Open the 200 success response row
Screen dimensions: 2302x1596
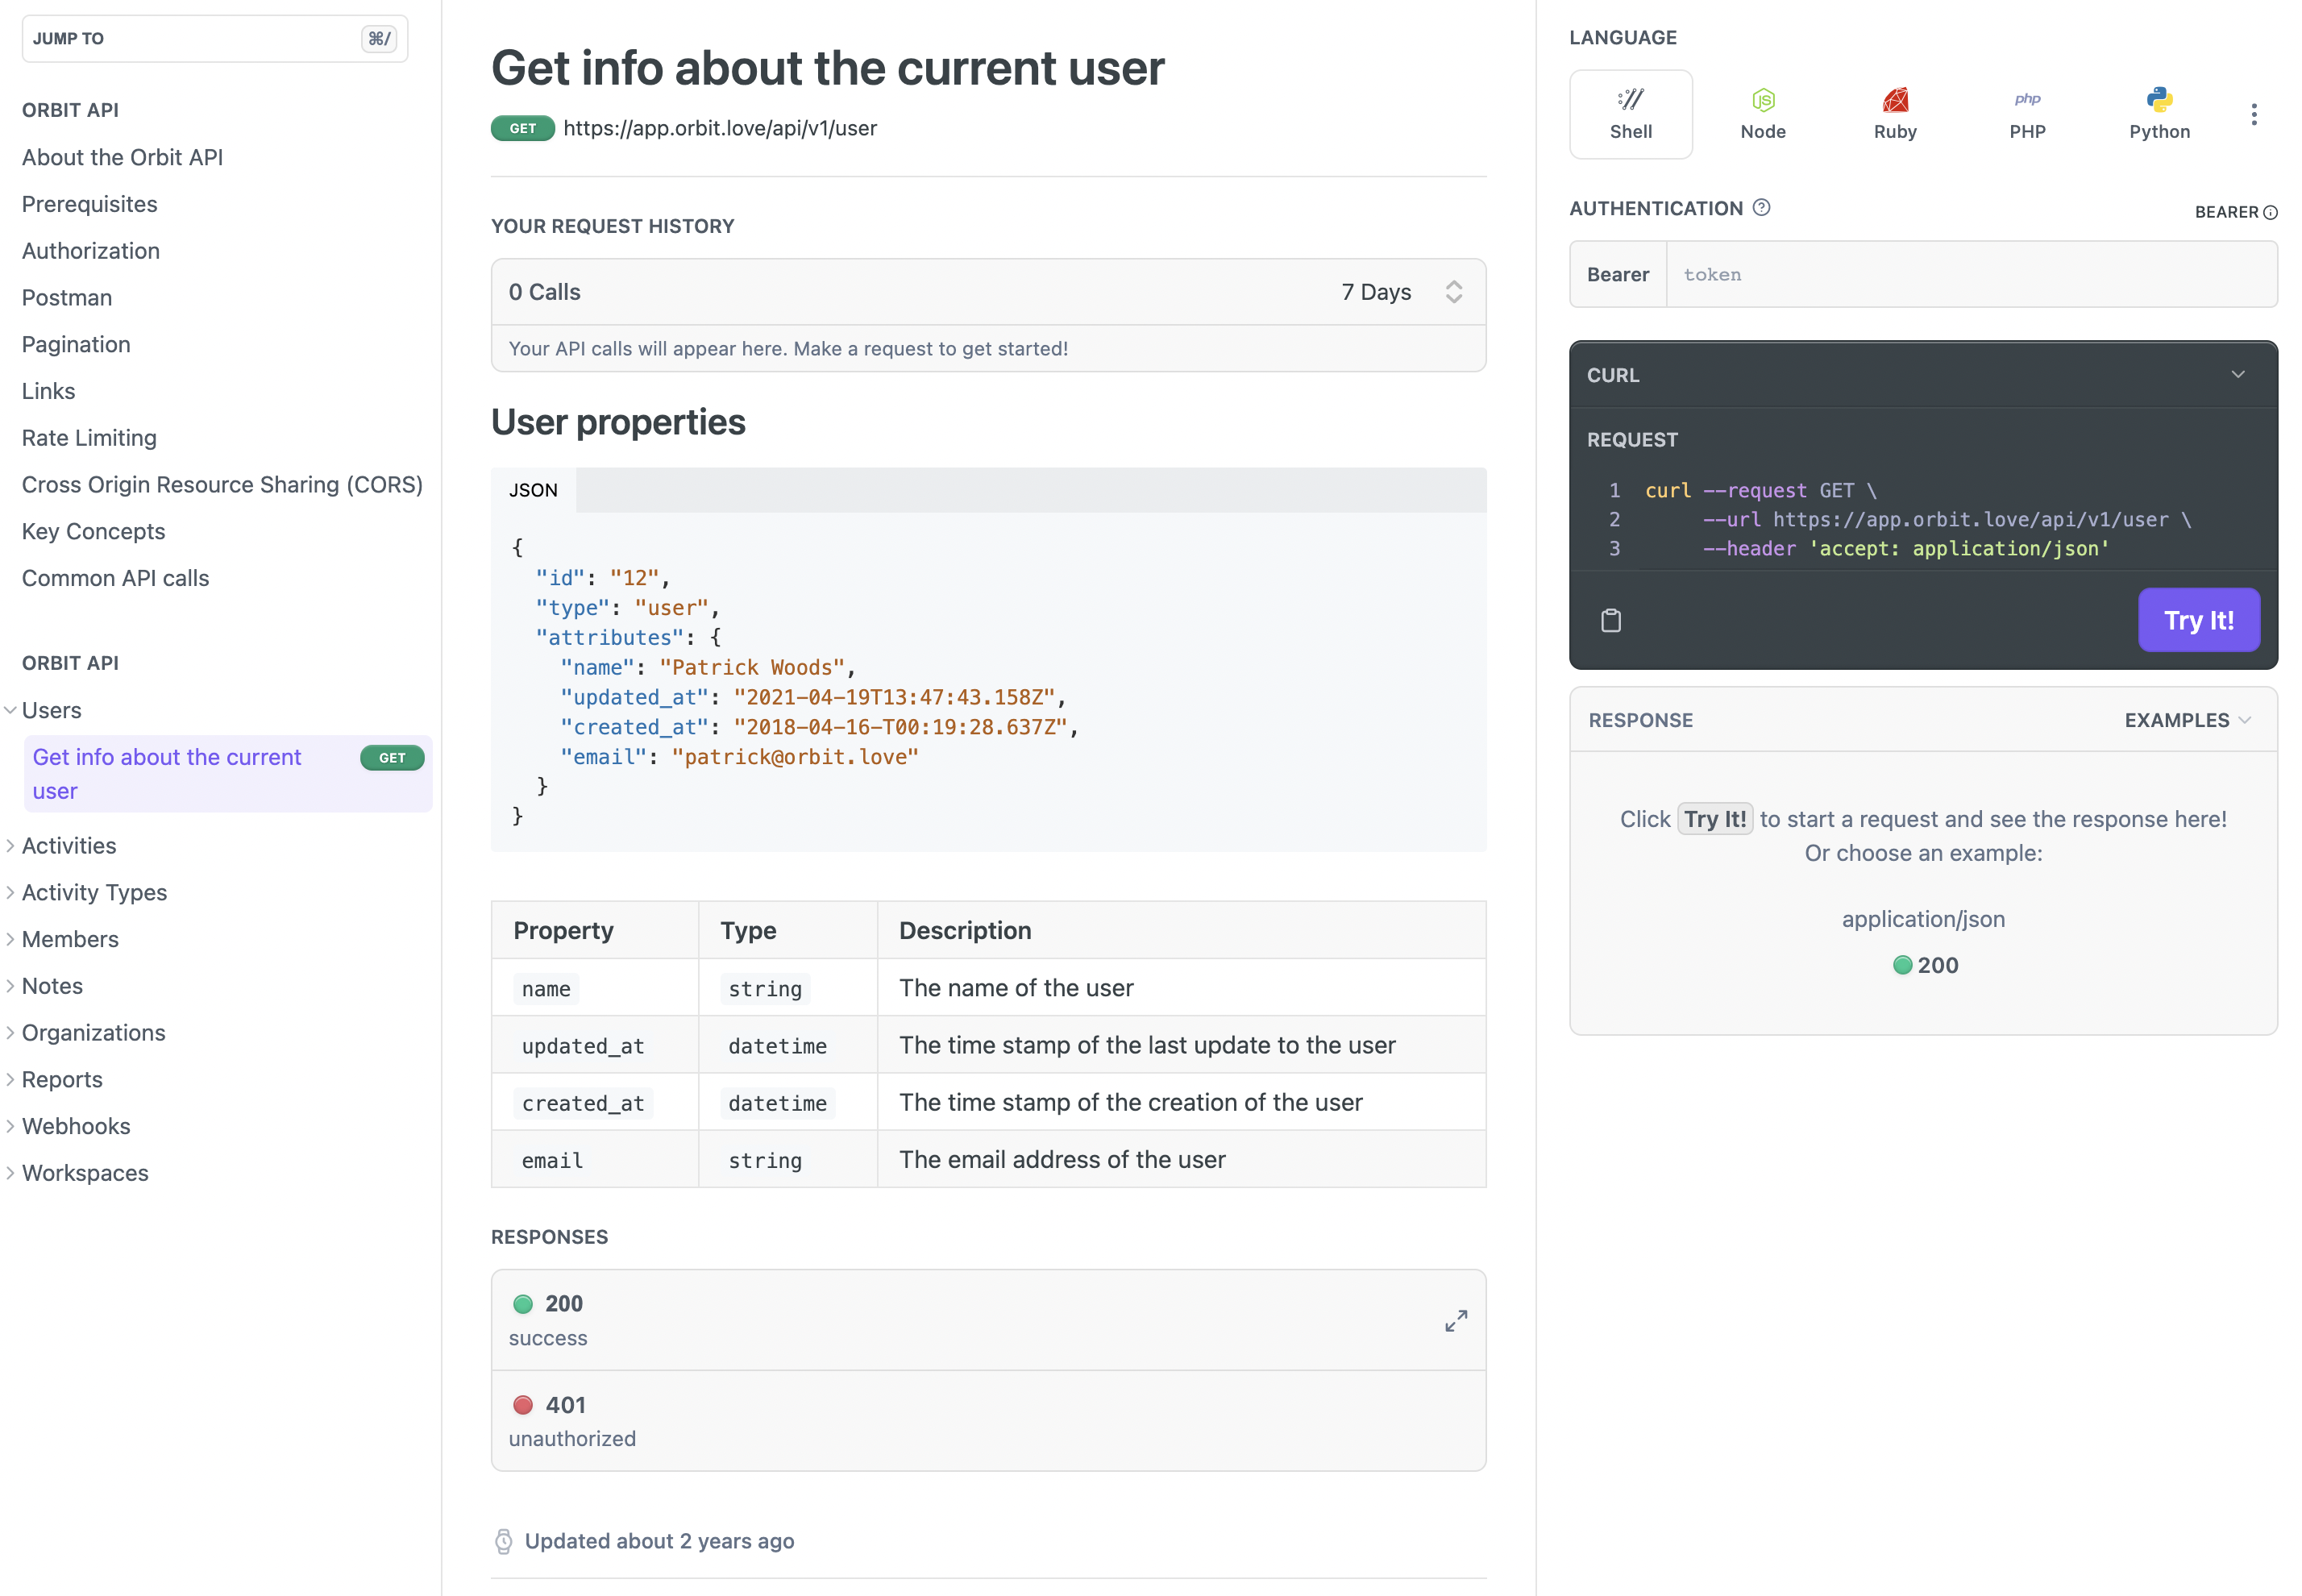pos(988,1320)
